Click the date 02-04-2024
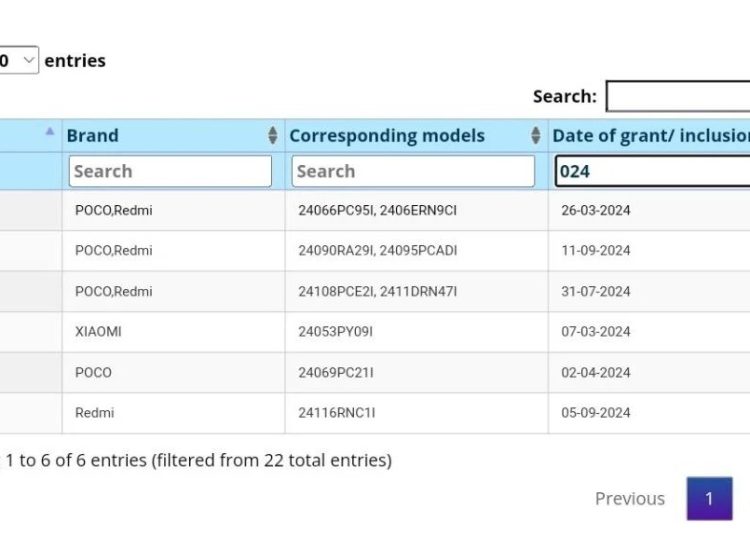Screen dimensions: 750x536 (596, 372)
